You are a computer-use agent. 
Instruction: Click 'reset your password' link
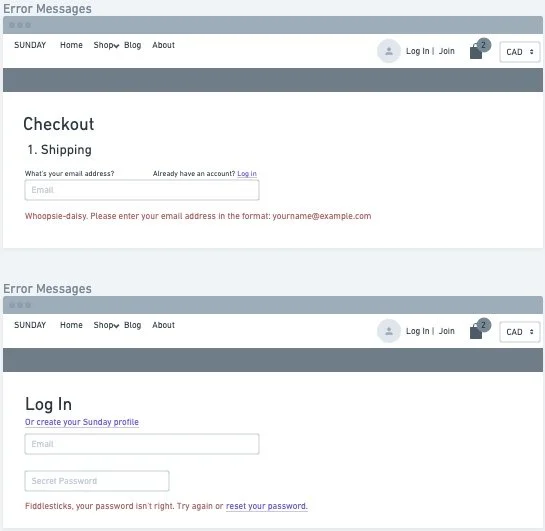tap(267, 506)
